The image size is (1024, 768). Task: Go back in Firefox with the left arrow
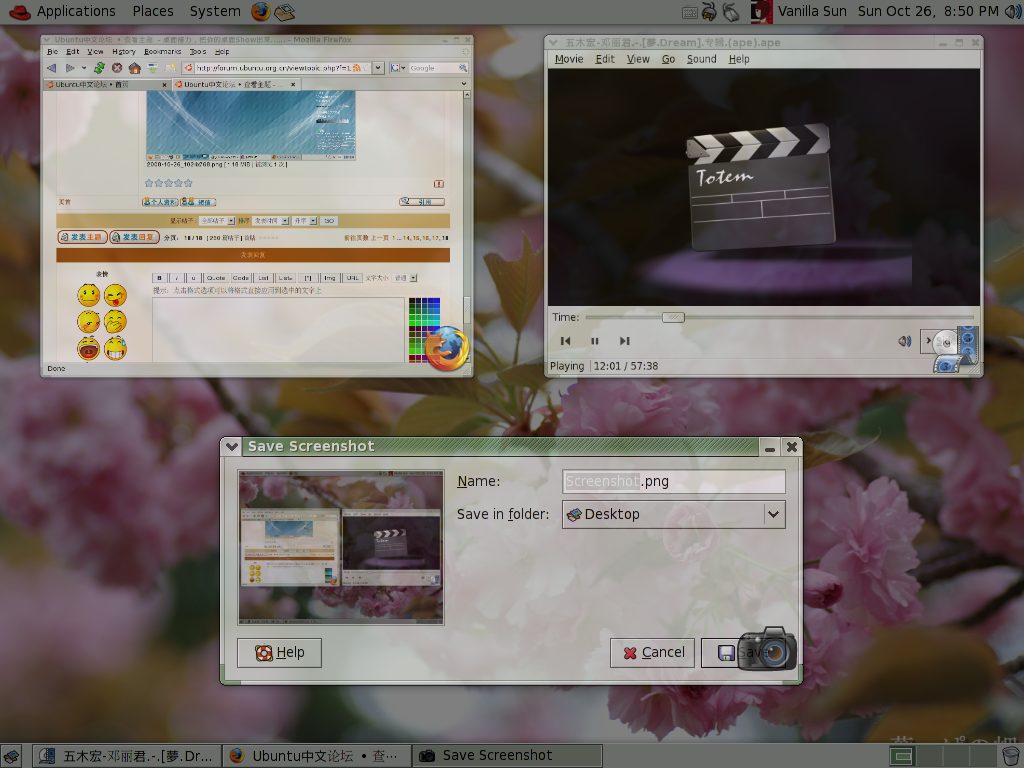point(52,68)
